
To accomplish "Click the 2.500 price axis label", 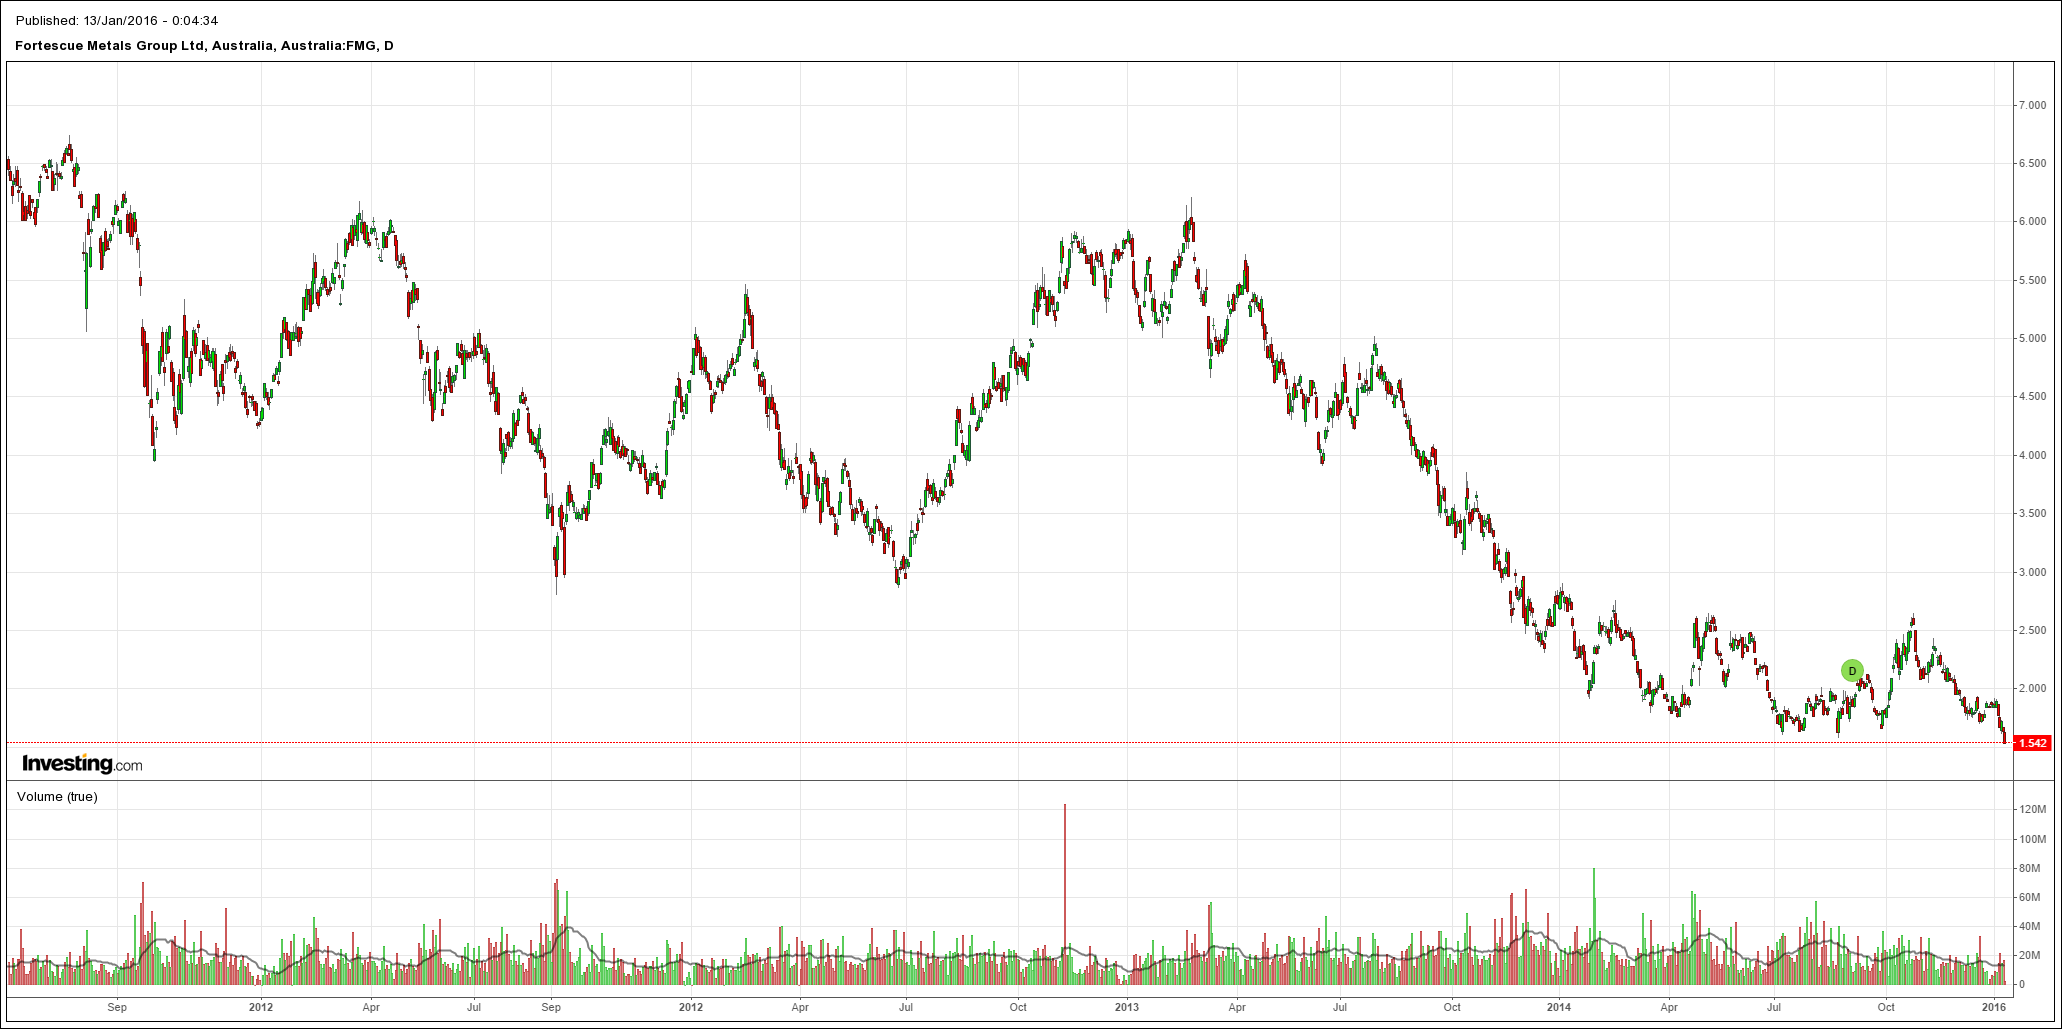I will 2031,630.
